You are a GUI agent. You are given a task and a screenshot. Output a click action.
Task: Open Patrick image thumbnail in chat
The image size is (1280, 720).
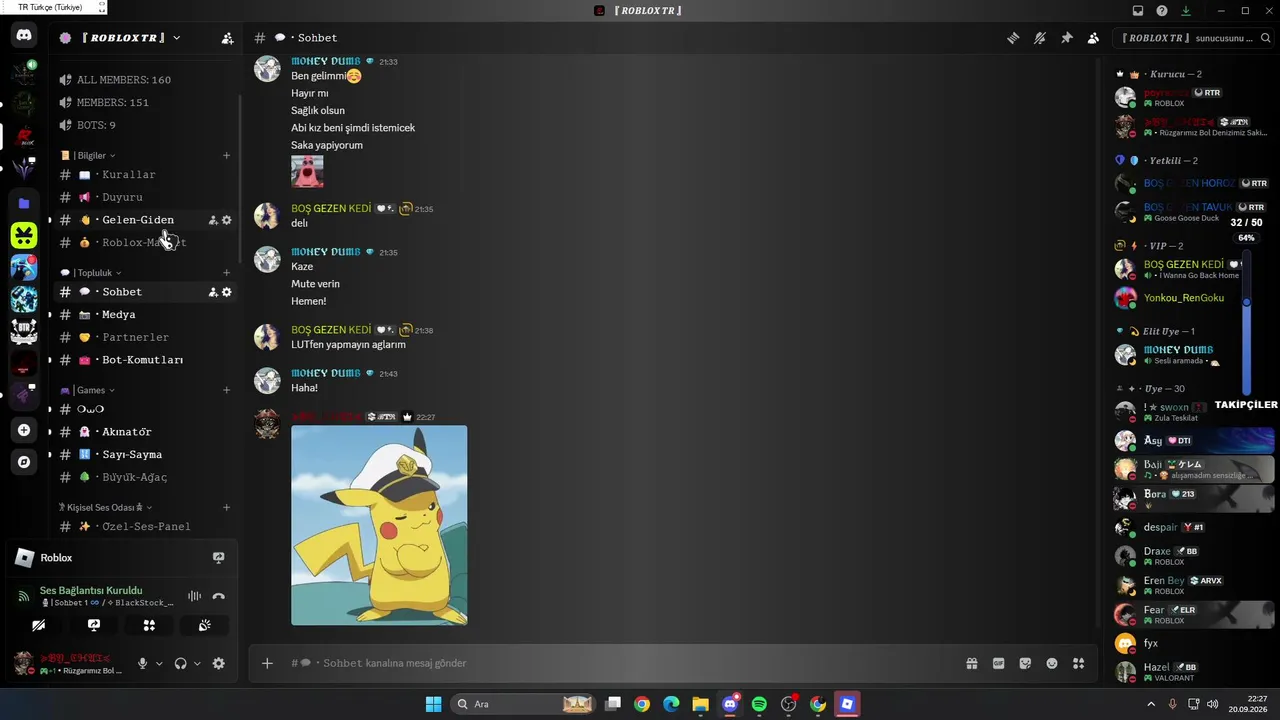pos(307,171)
